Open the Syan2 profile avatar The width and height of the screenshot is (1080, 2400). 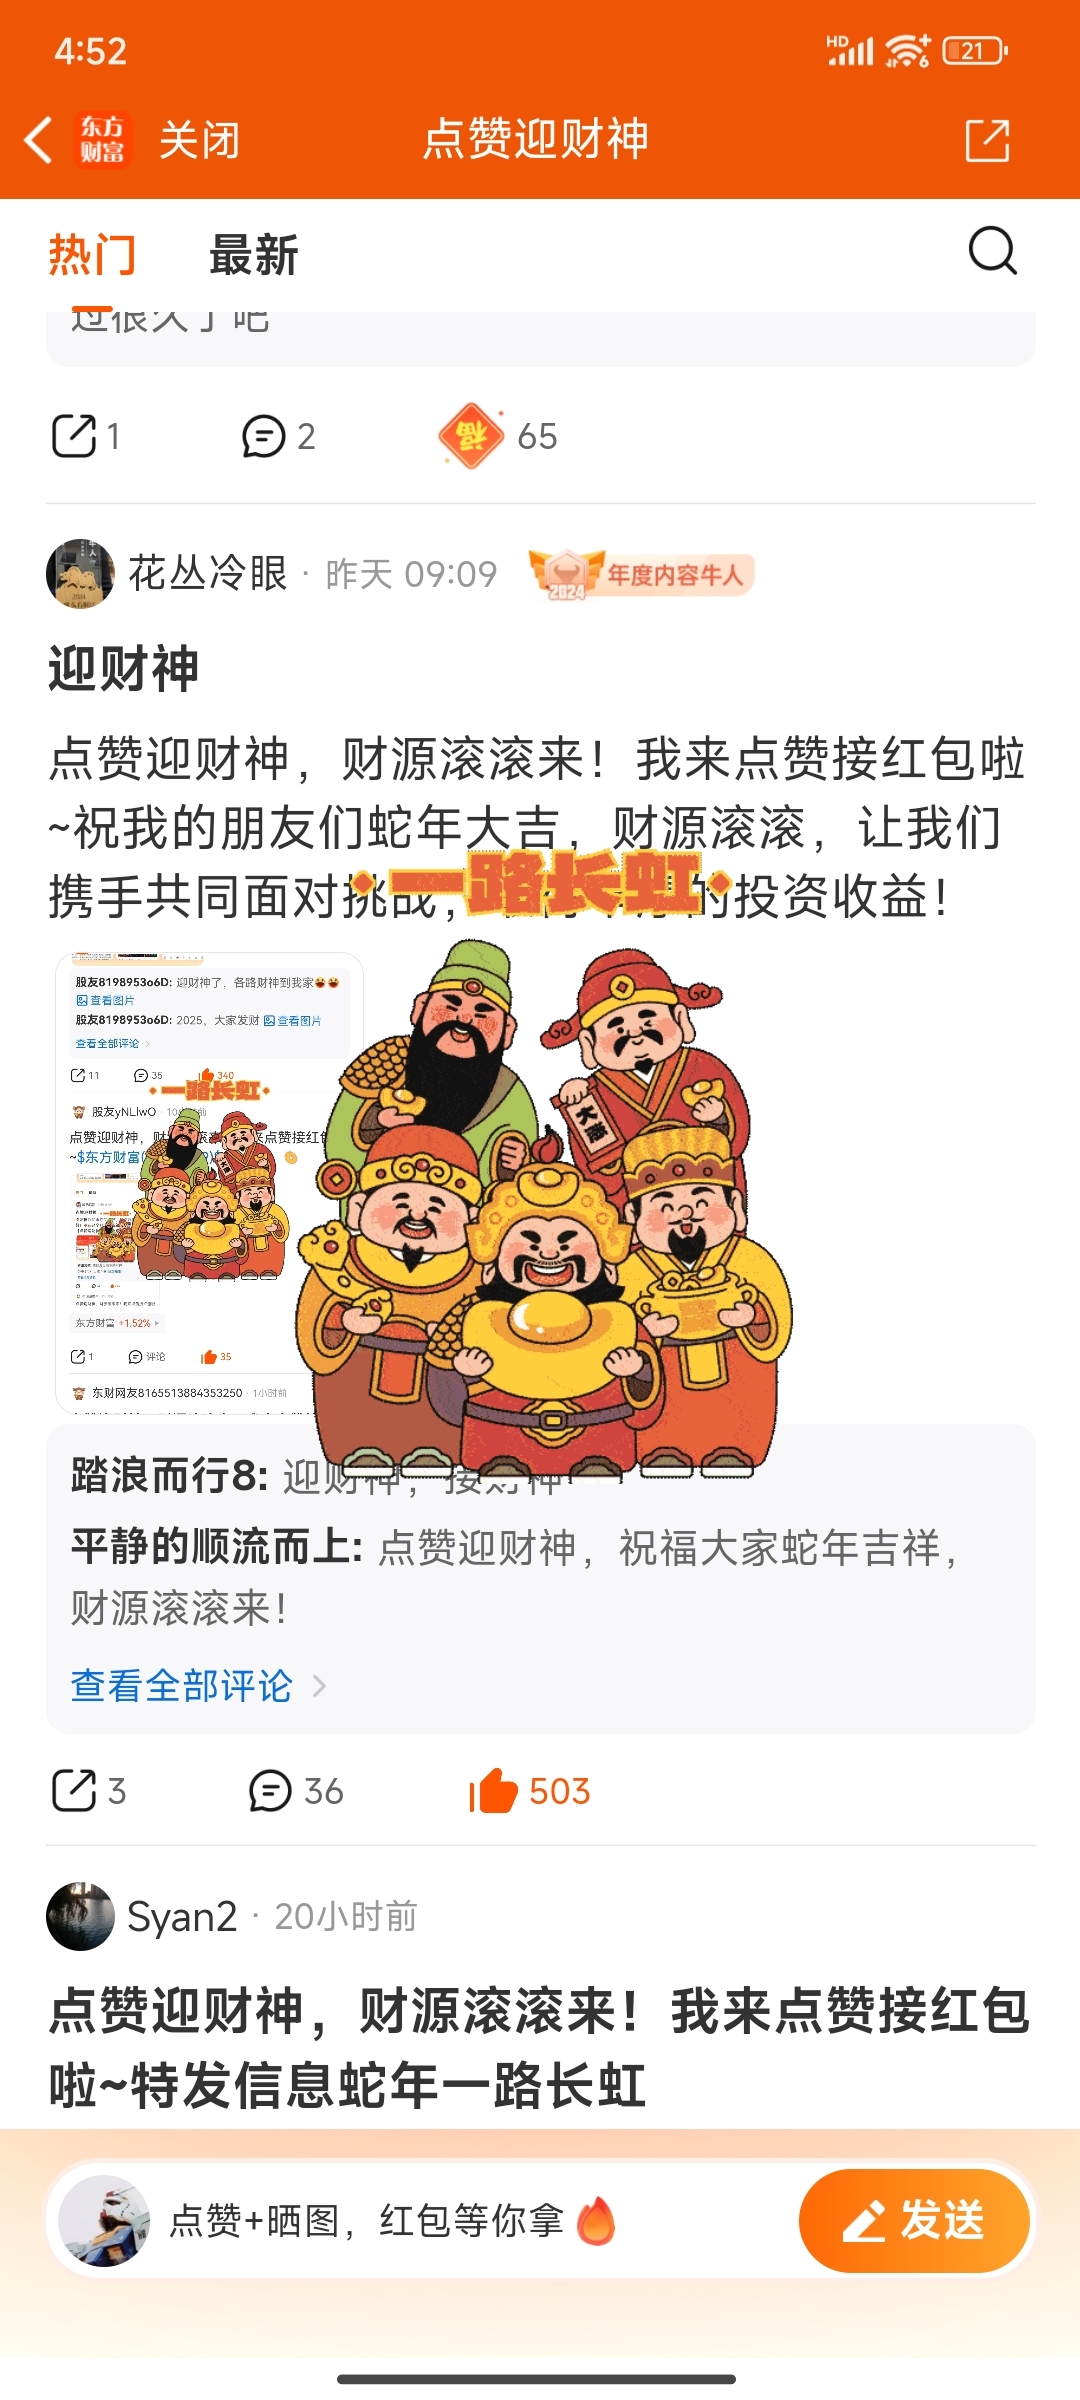coord(80,1916)
